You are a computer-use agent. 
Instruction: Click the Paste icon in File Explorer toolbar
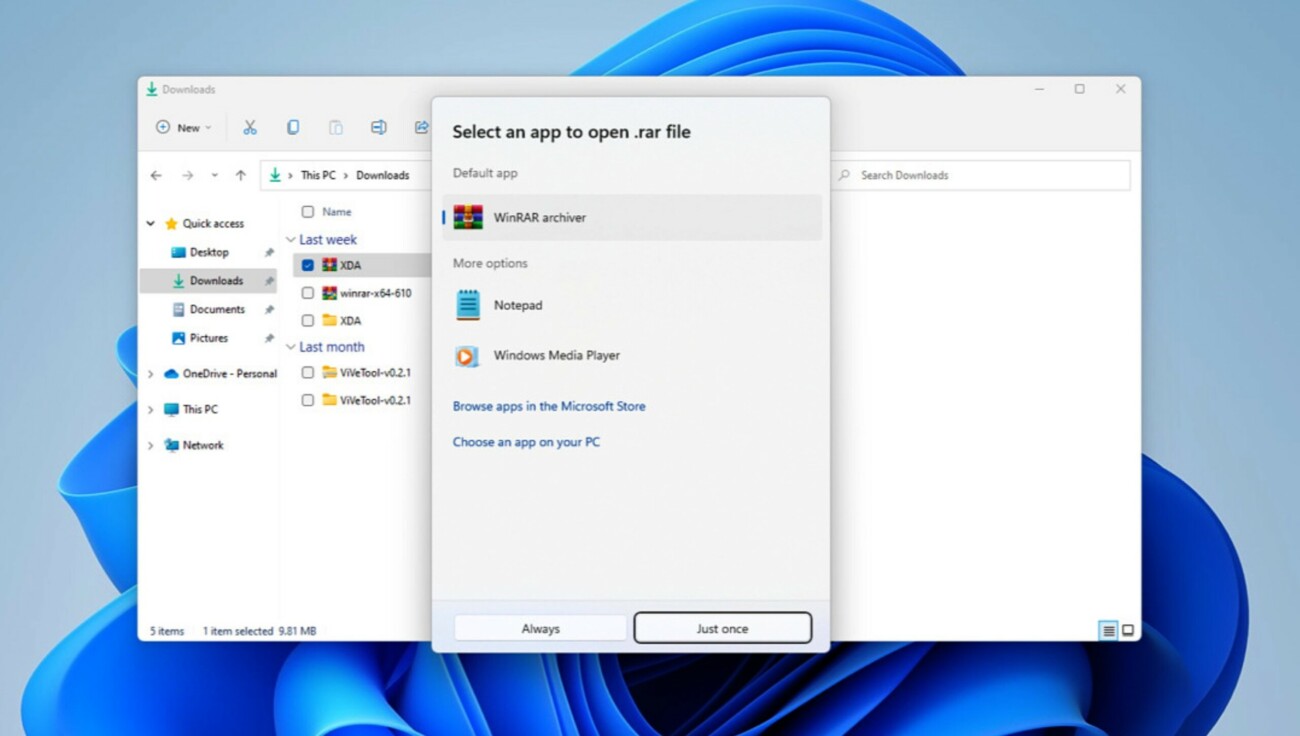point(336,127)
